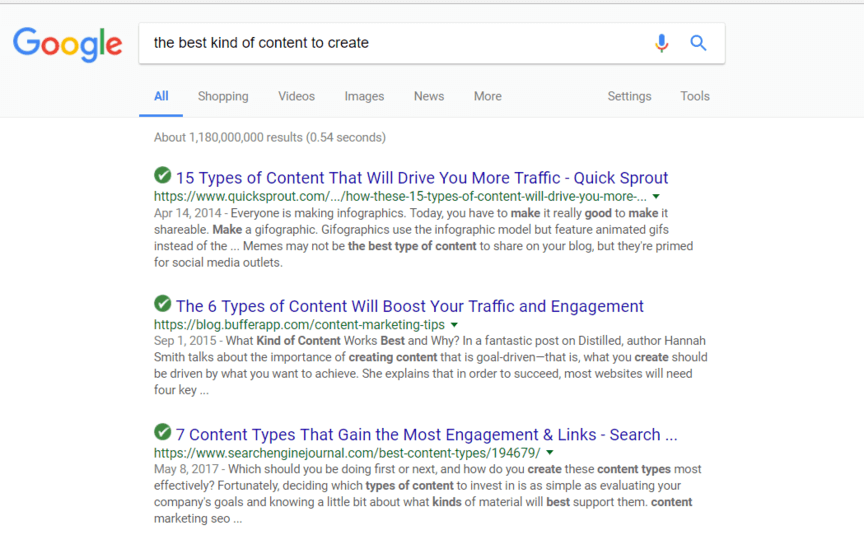This screenshot has height=544, width=864.
Task: Open '7 Content Types That Gain' result link
Action: pos(426,434)
